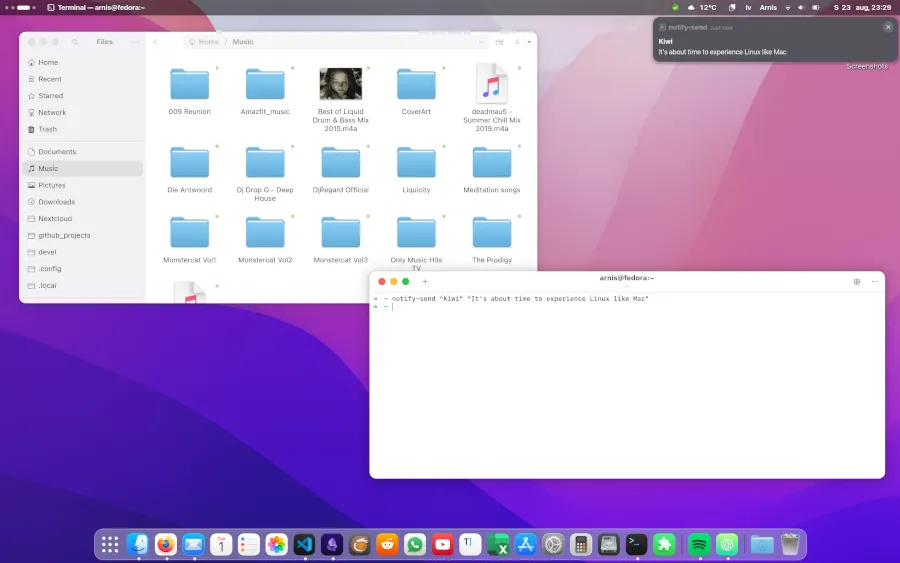Open terminal's three-dot options menu
The image size is (900, 563).
tap(875, 282)
